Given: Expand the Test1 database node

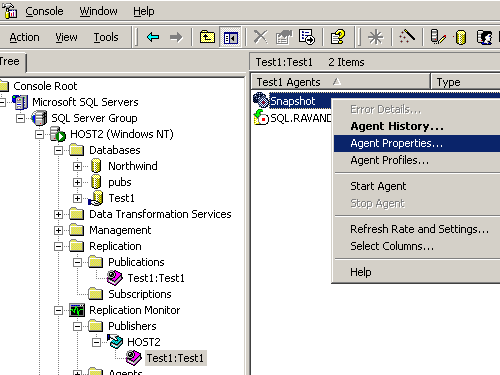Looking at the screenshot, I should click(77, 198).
